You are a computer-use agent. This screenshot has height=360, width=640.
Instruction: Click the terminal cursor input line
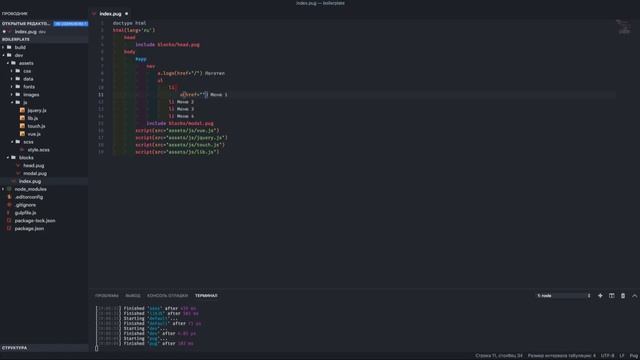point(96,348)
